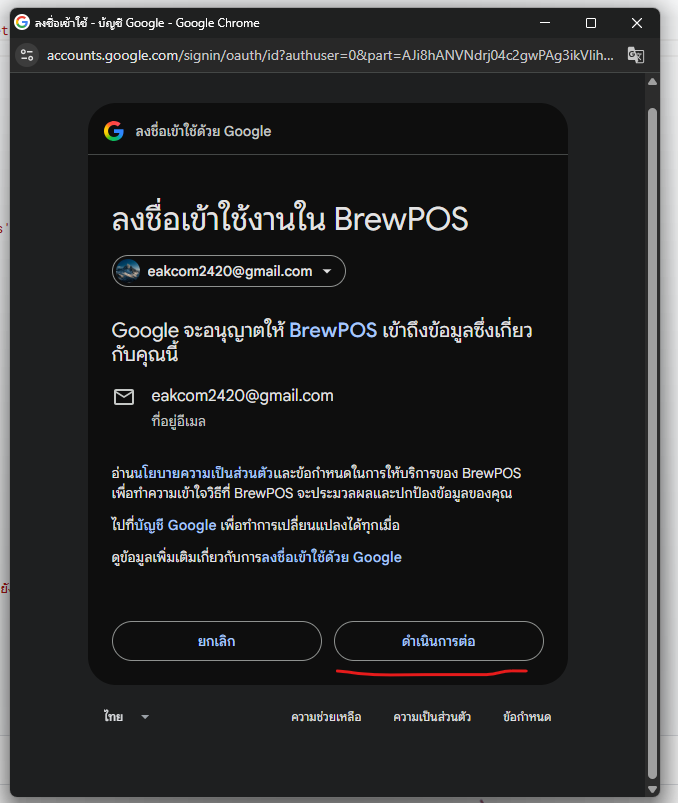Maximize the Chrome sign-in window
The width and height of the screenshot is (678, 803).
(x=591, y=23)
